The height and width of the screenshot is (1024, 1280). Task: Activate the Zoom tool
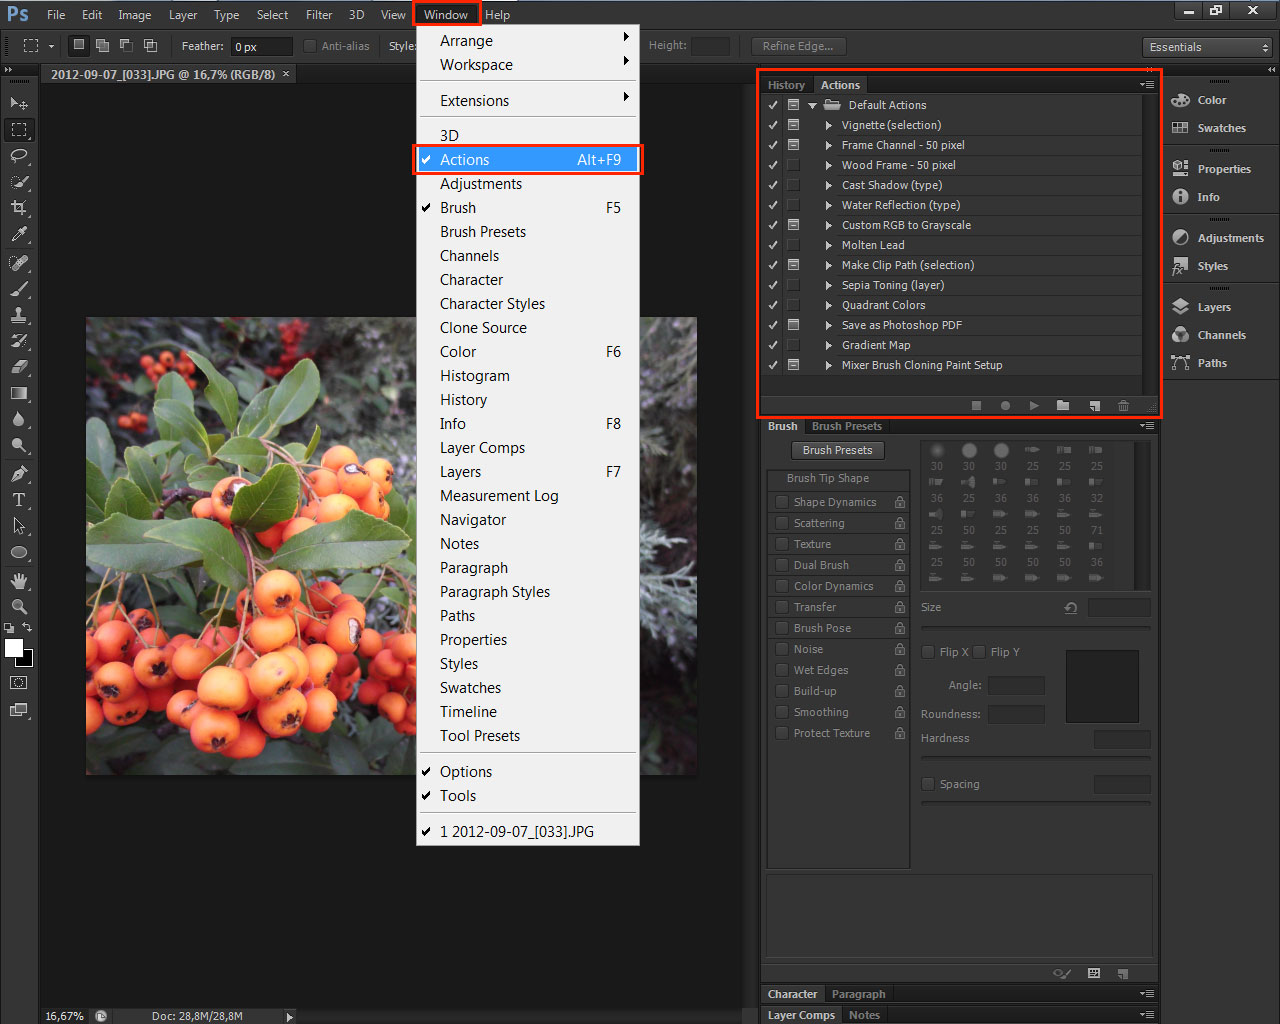click(x=19, y=606)
